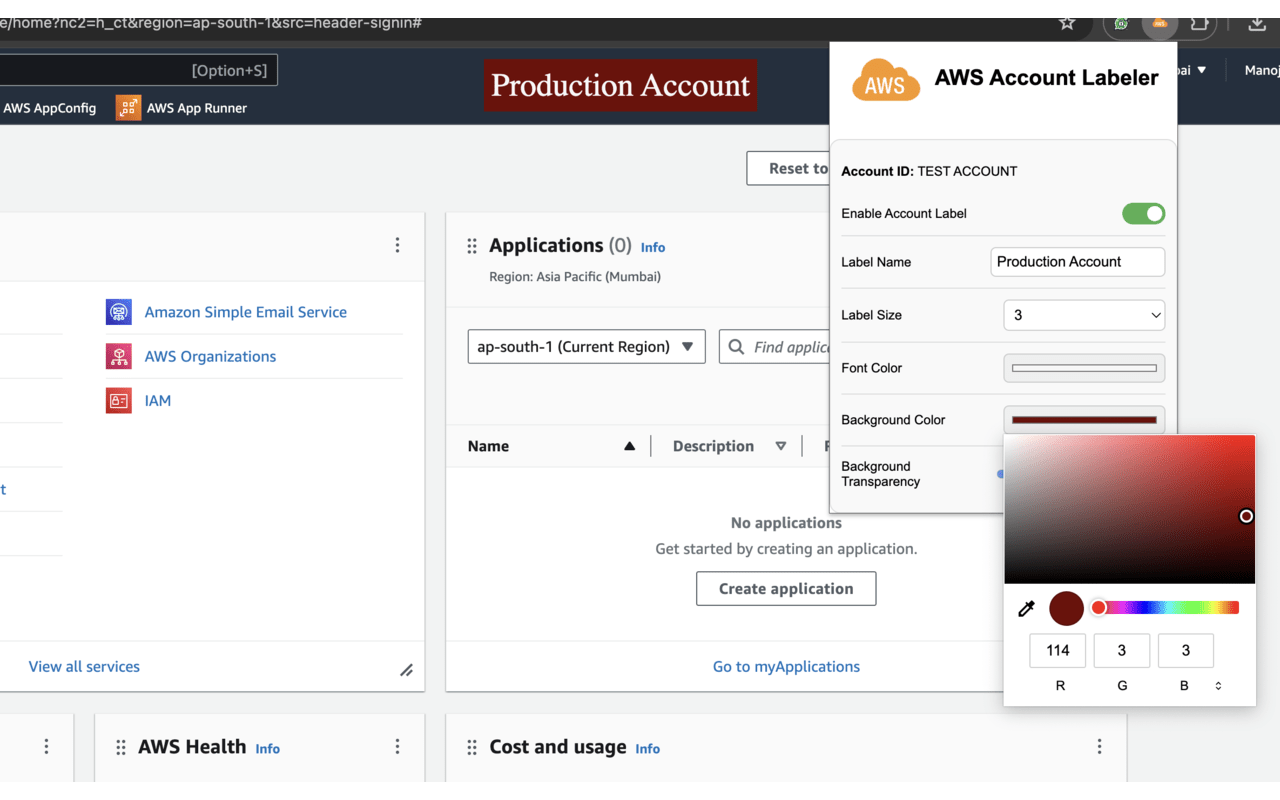Click the AWS Account Labeler cloud logo
Viewport: 1280px width, 800px height.
click(x=885, y=77)
